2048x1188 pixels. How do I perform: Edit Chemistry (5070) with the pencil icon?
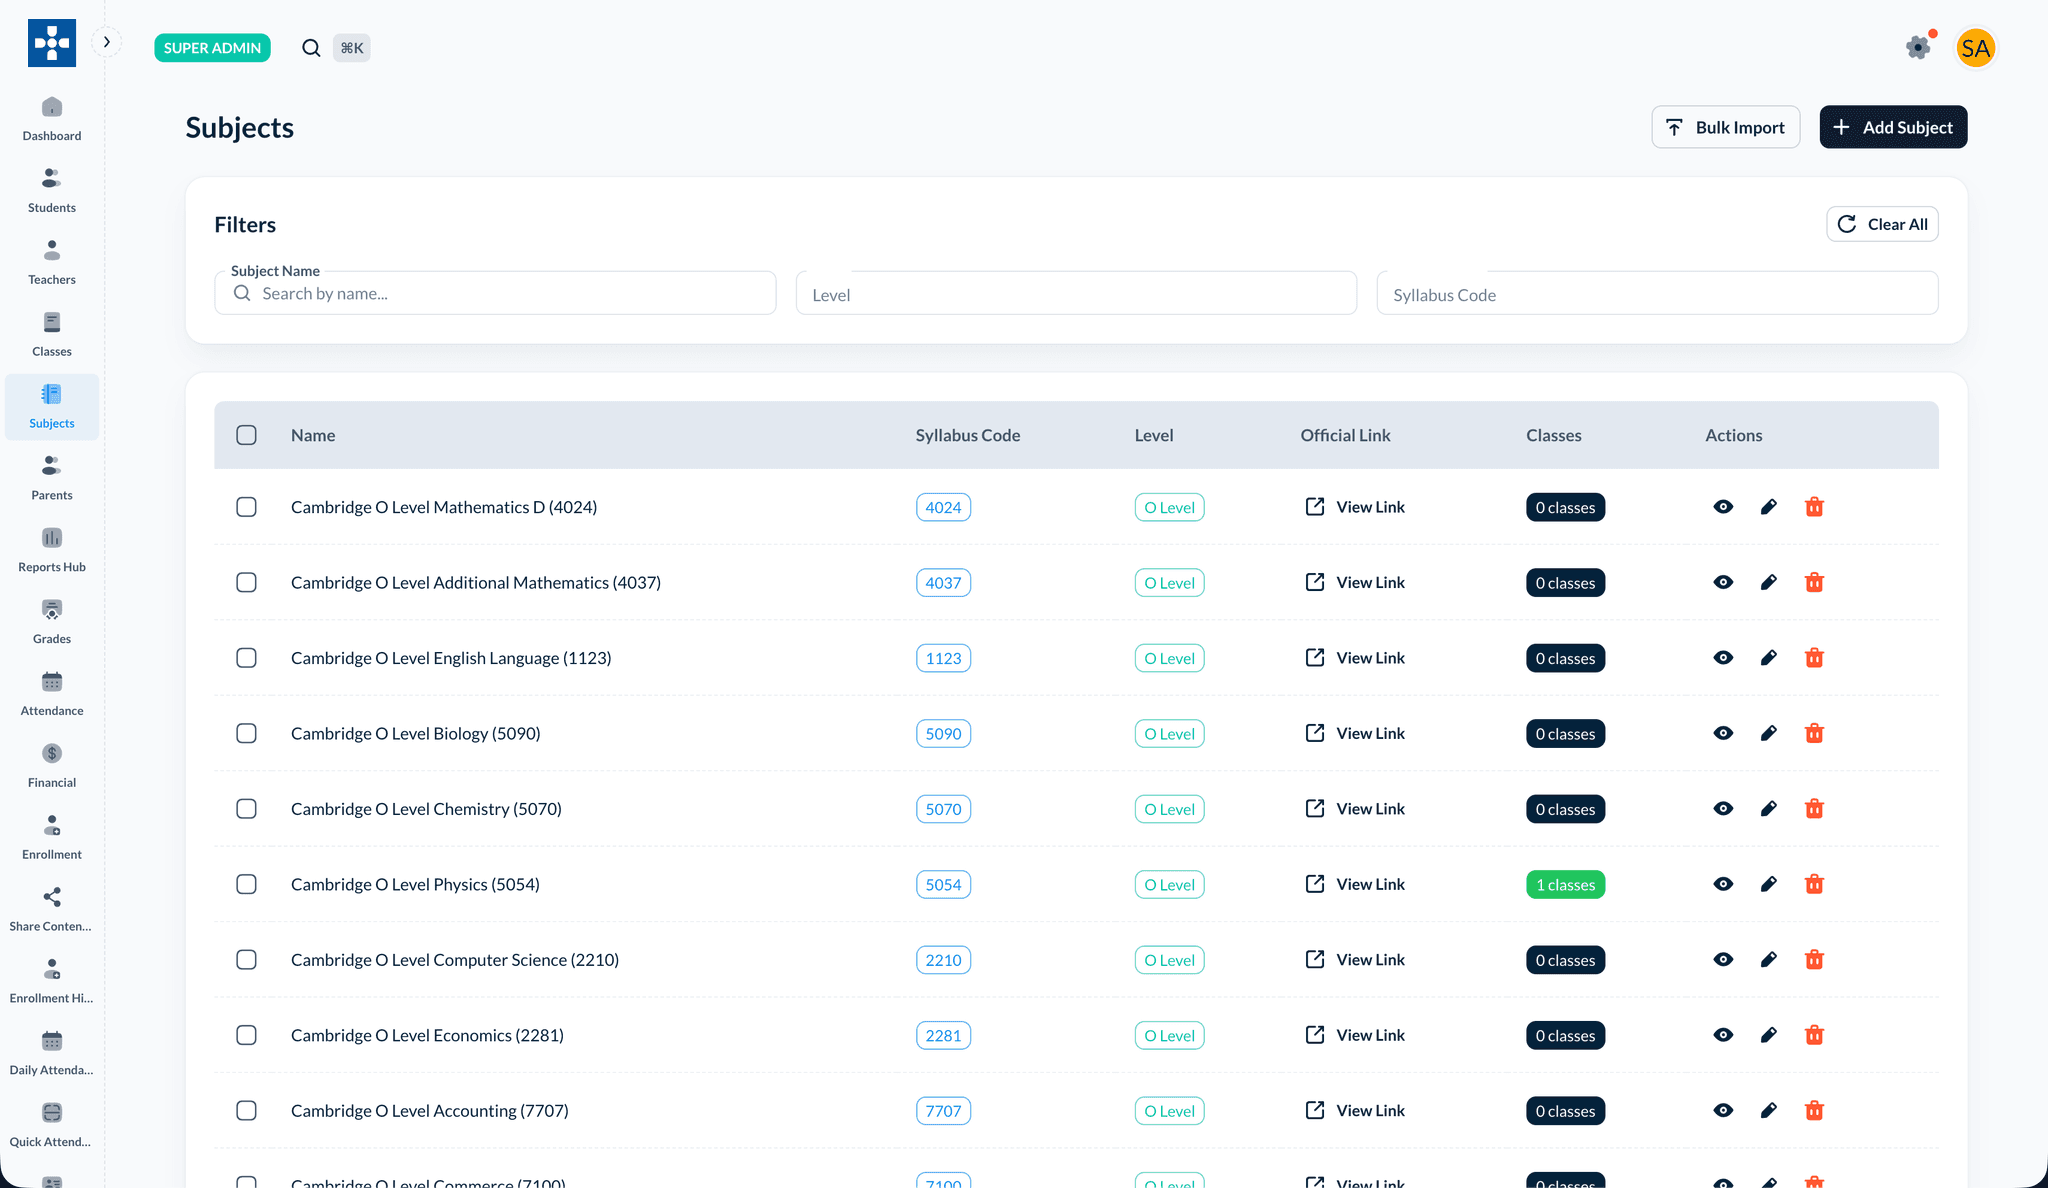[x=1769, y=809]
